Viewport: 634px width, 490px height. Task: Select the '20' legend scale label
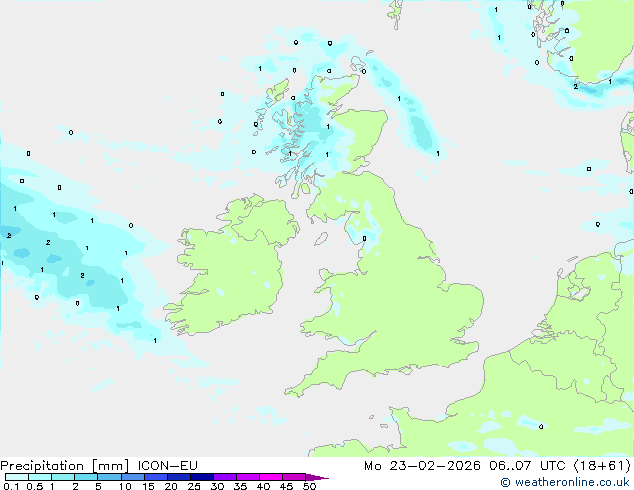(171, 486)
